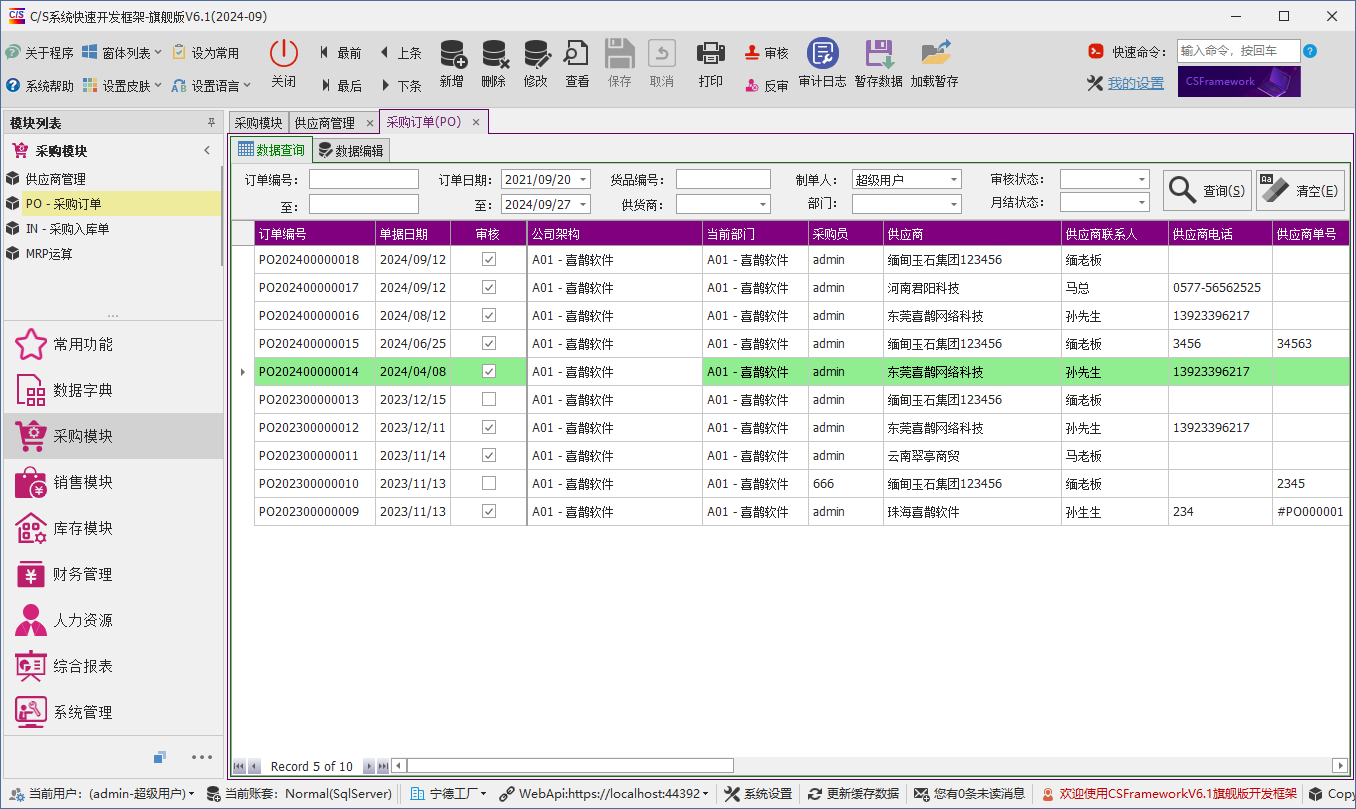Open 人力资源 section in sidebar
Screen dimensions: 1356x809
[x=113, y=621]
